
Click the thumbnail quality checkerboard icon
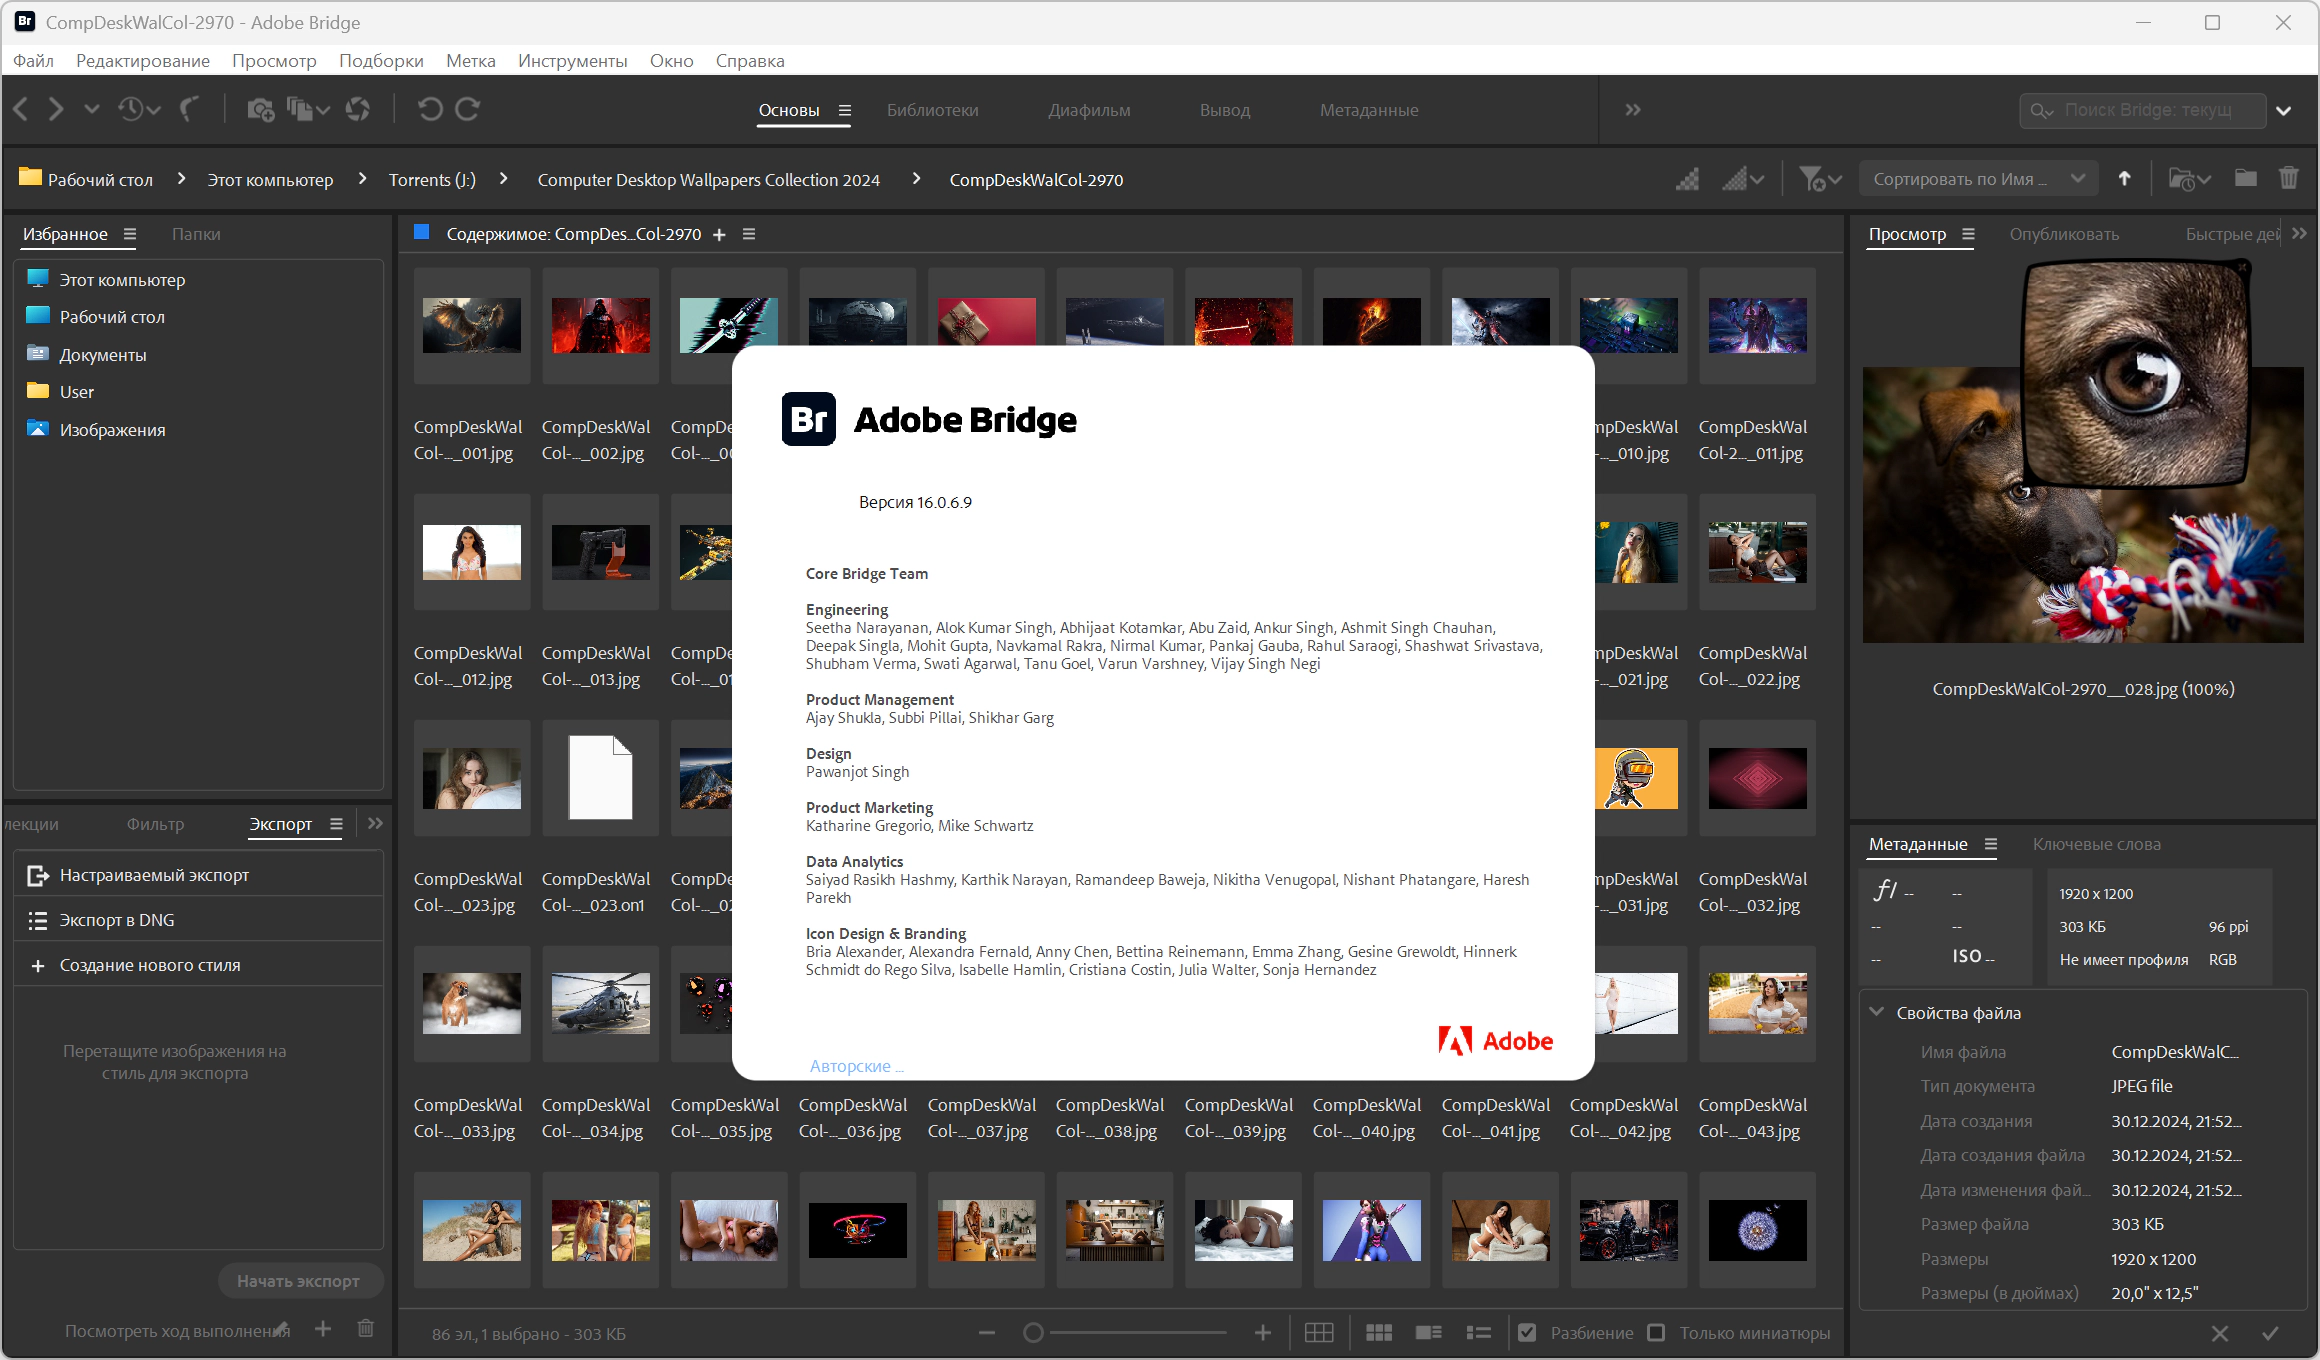(x=1688, y=179)
